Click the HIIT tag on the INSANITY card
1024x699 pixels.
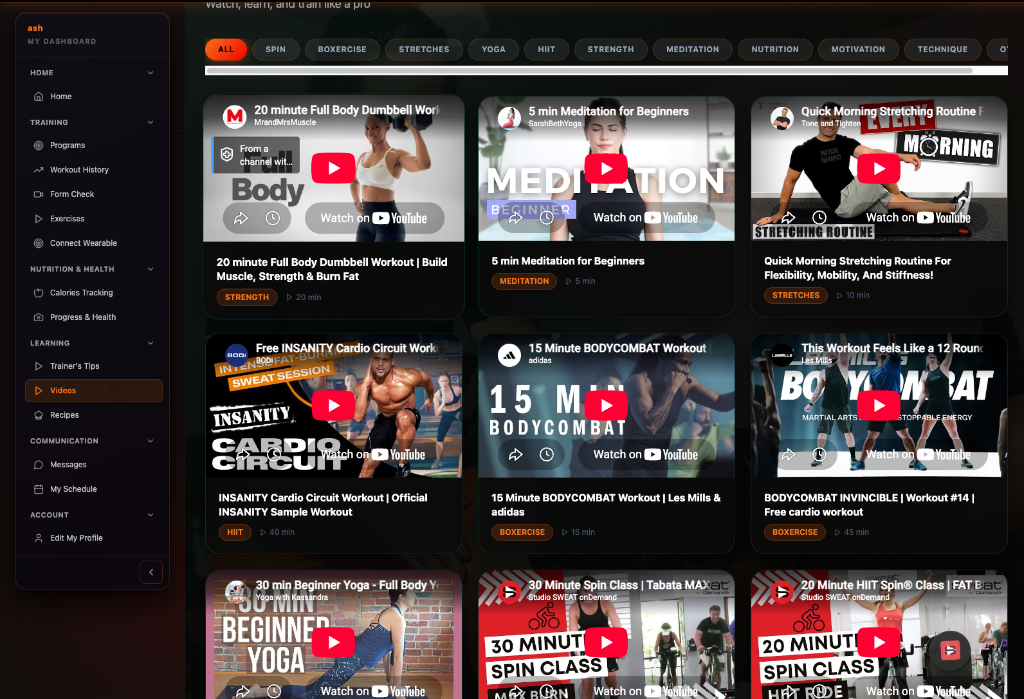click(235, 532)
